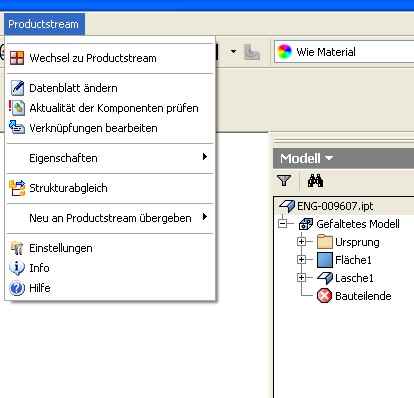Click the greyed-out bend toolbar icon
This screenshot has width=414, height=398.
pos(252,52)
